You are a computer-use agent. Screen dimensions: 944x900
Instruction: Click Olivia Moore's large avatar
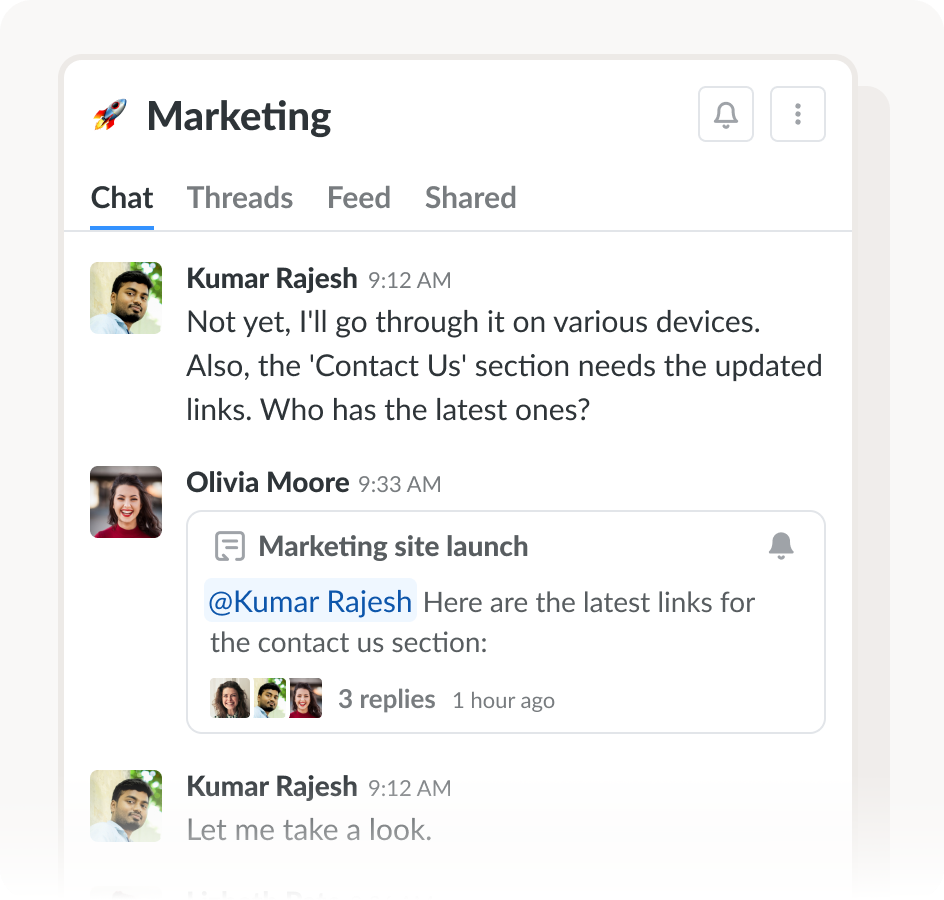(x=126, y=502)
